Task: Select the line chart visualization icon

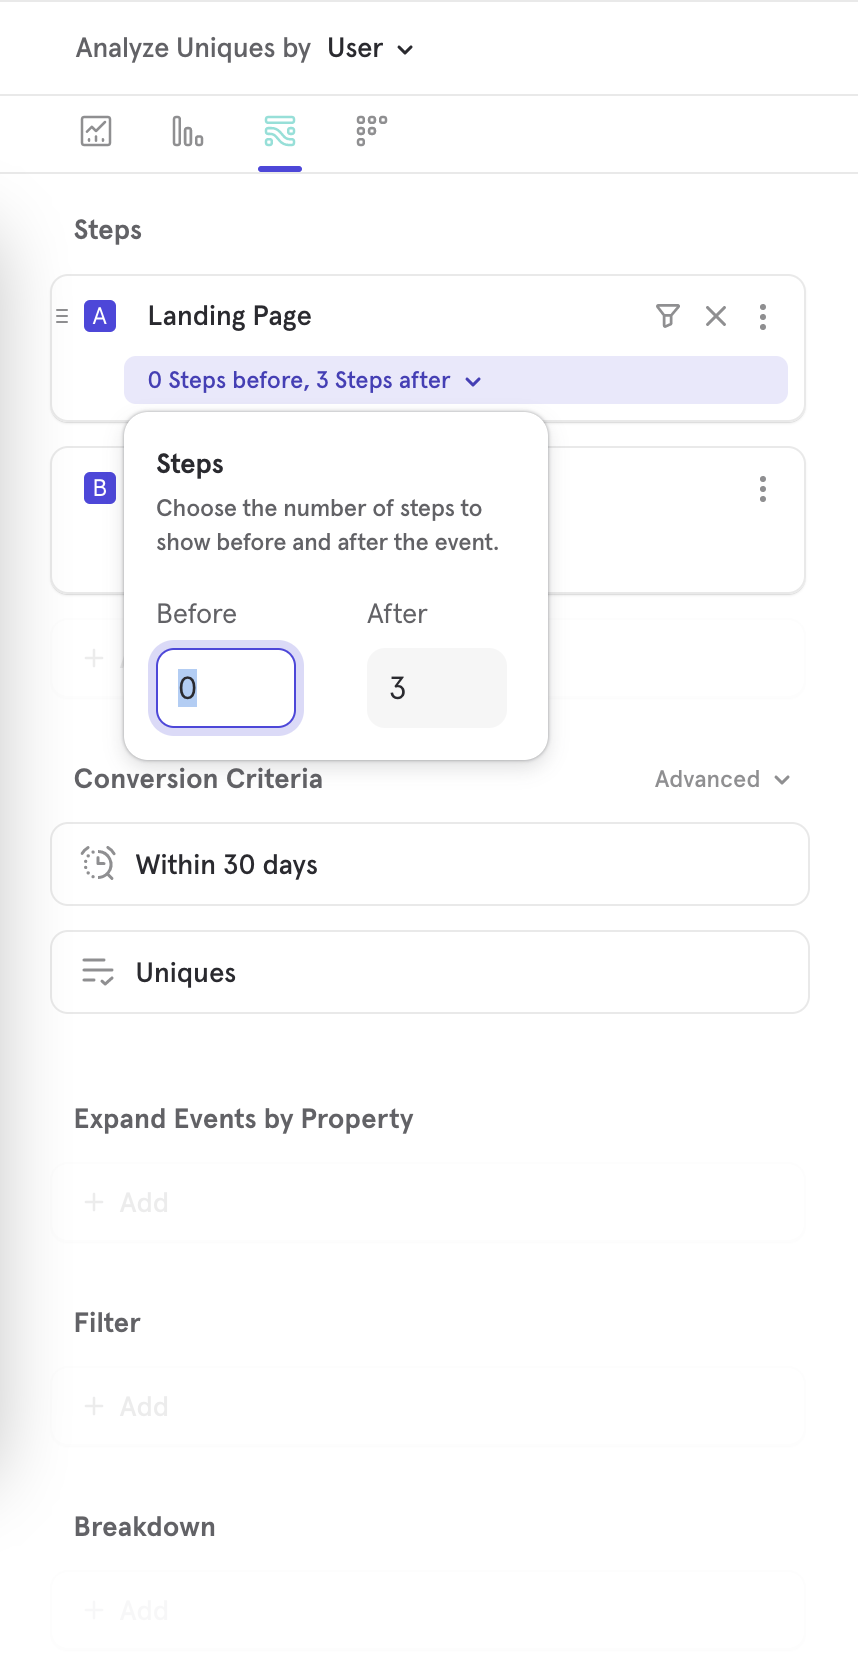Action: pyautogui.click(x=95, y=131)
